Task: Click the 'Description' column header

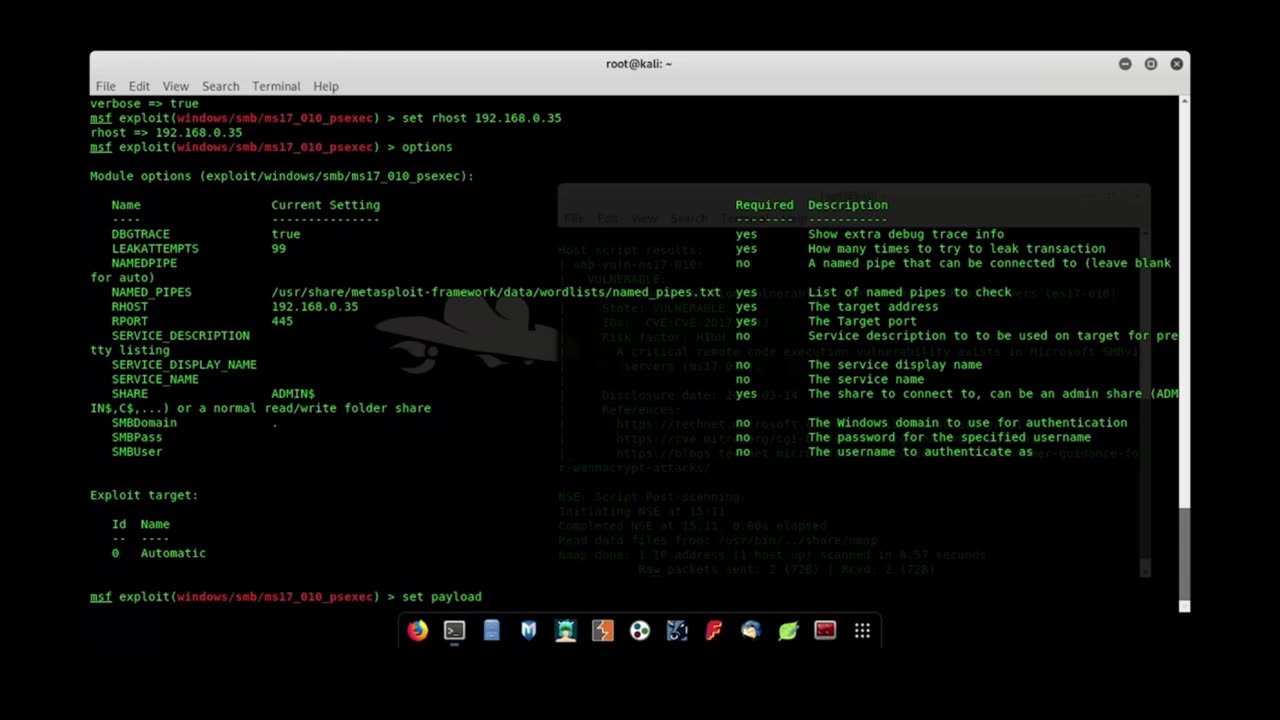Action: (848, 205)
